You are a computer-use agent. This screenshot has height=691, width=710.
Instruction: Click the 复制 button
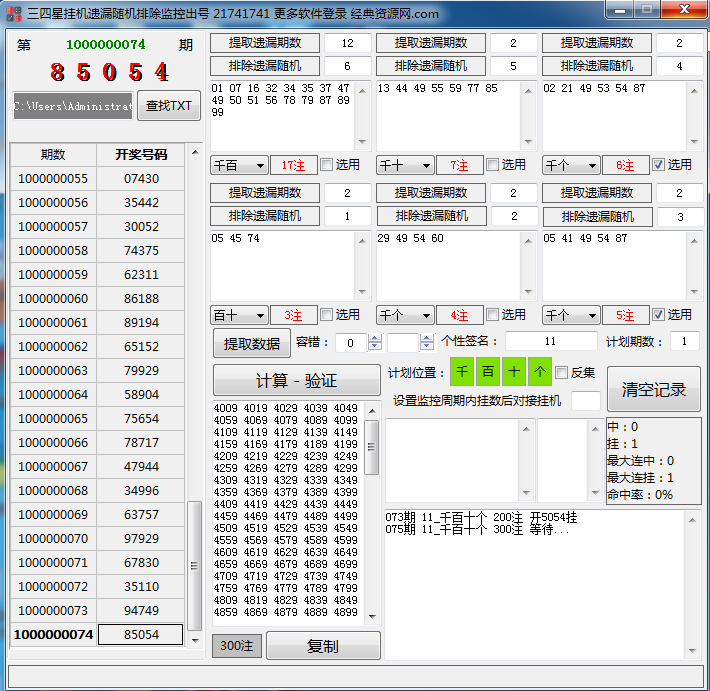(323, 646)
